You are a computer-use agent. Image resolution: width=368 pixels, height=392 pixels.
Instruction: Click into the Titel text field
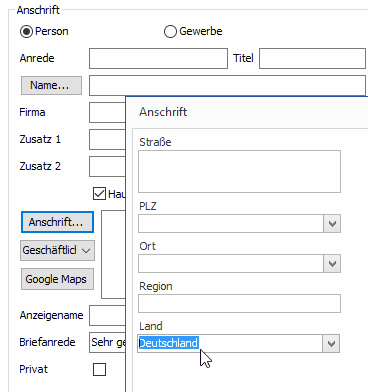click(x=312, y=58)
